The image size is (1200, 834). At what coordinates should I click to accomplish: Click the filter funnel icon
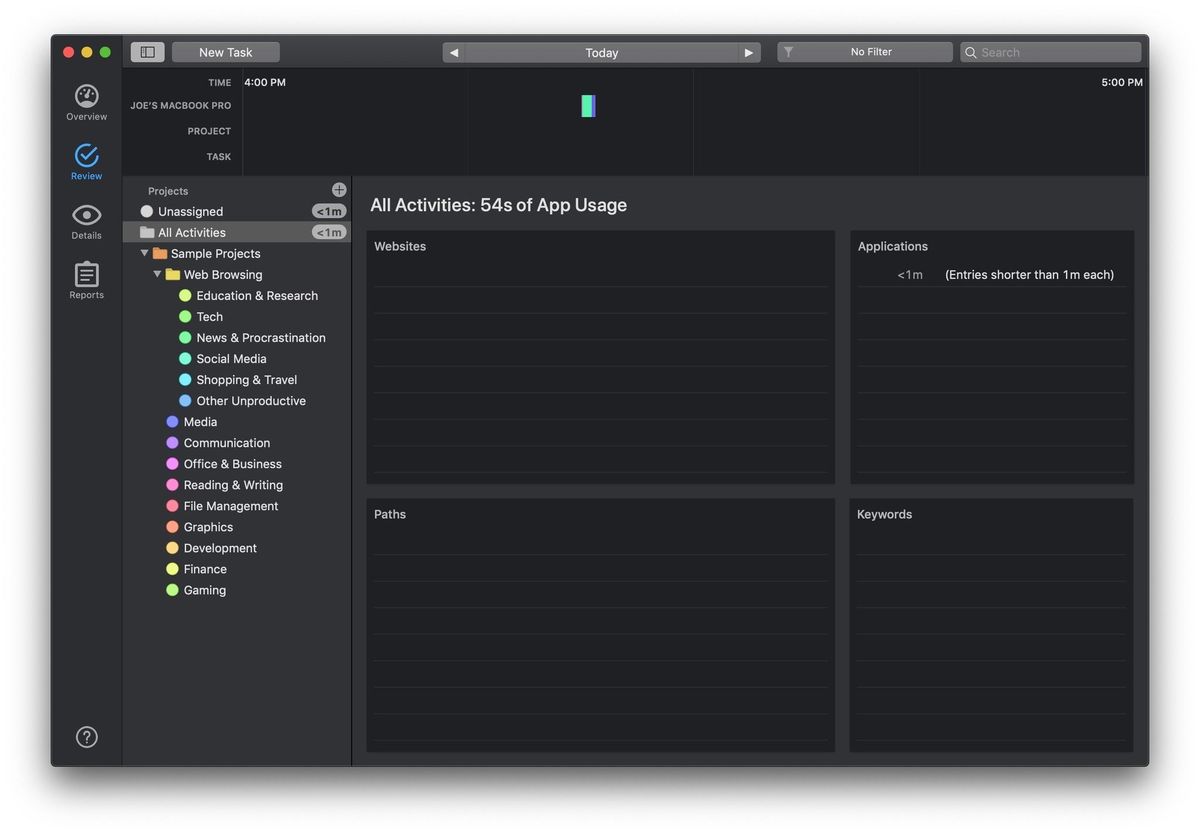788,52
